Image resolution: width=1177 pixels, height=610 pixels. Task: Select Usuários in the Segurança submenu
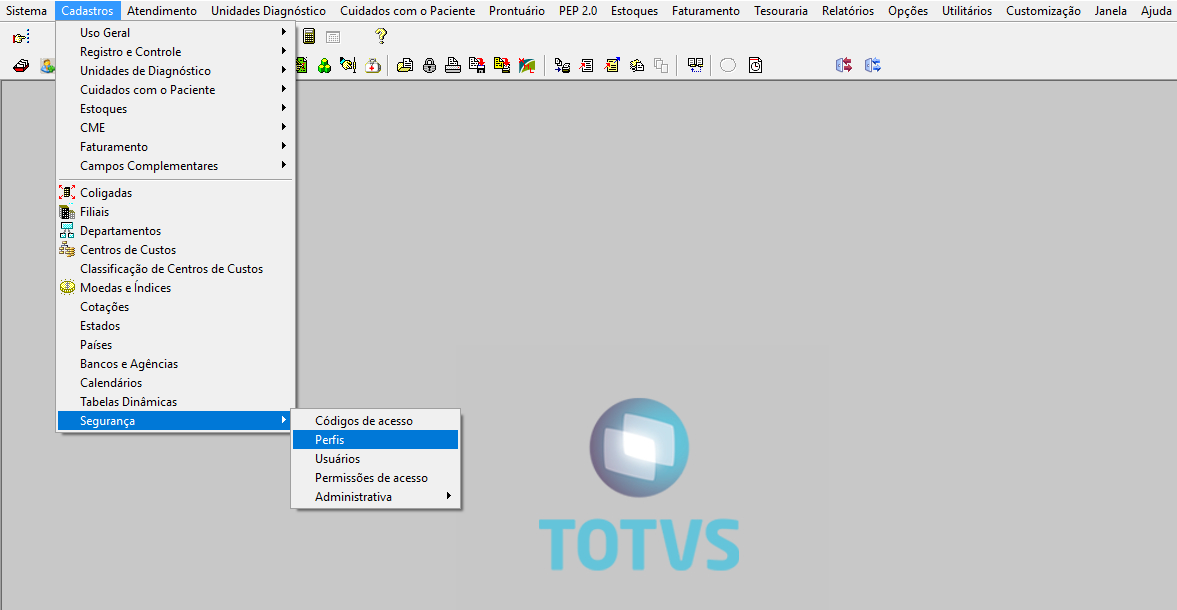coord(375,459)
